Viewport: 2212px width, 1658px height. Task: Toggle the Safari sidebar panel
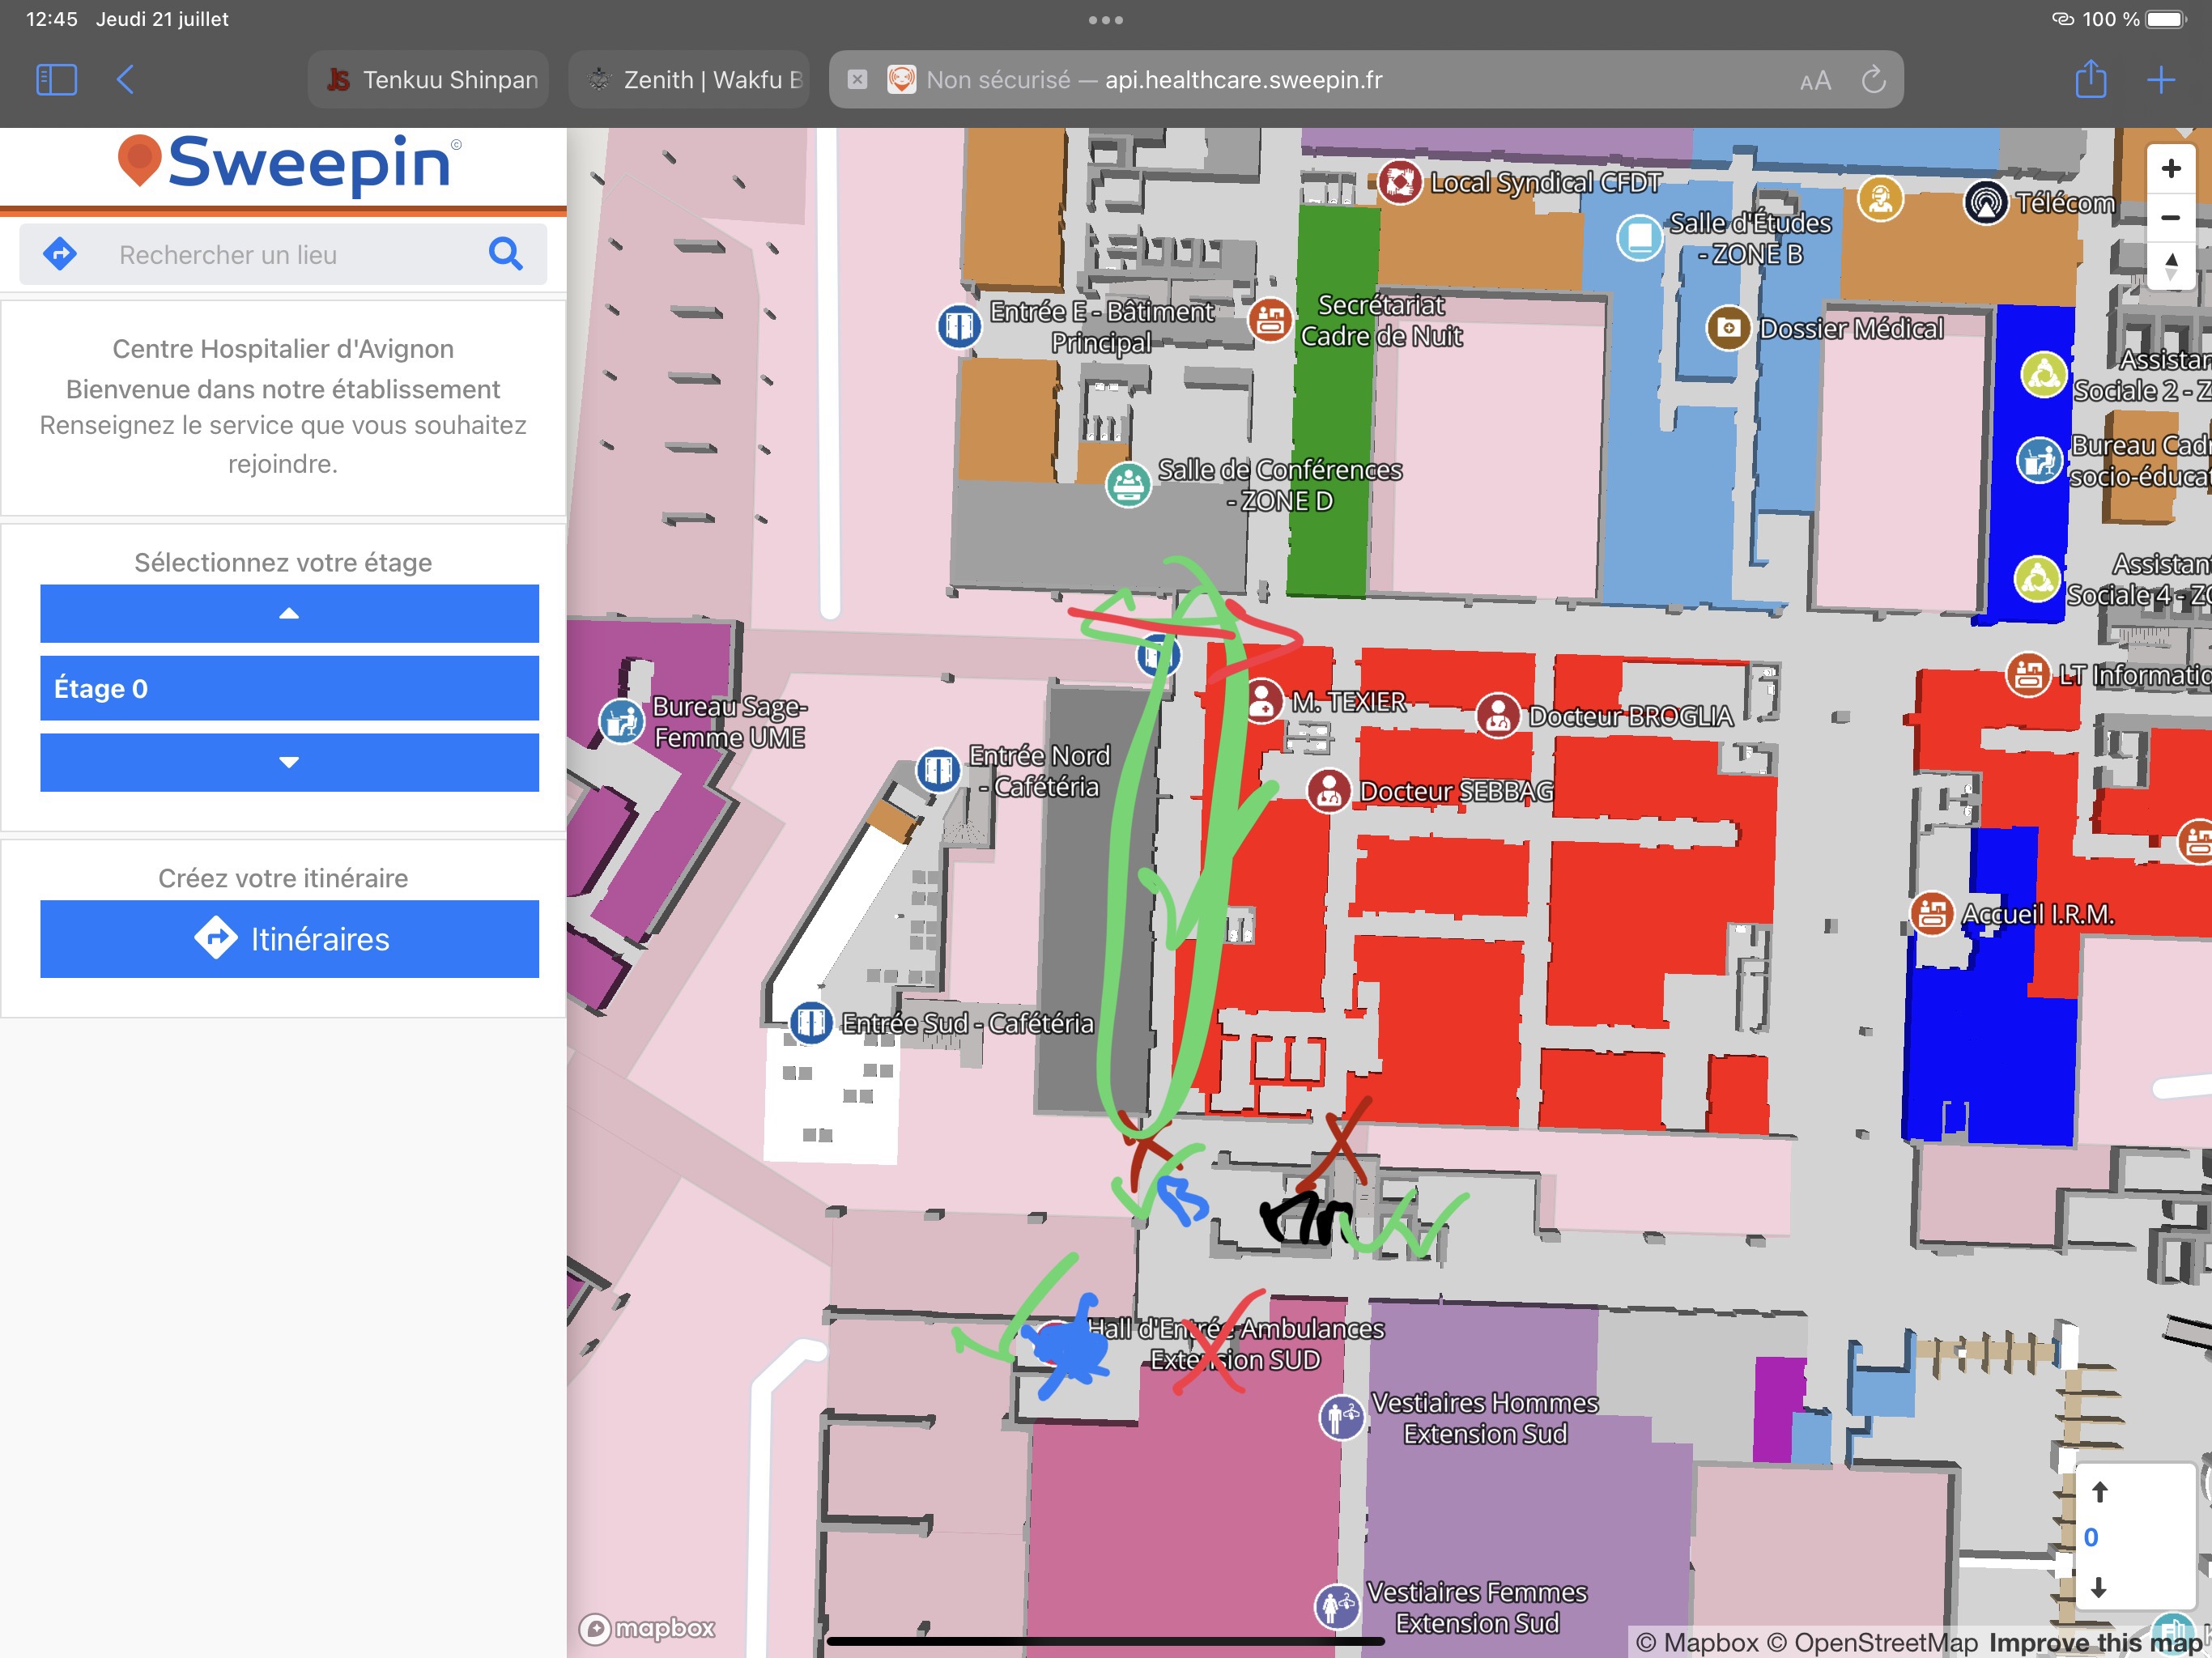click(56, 80)
